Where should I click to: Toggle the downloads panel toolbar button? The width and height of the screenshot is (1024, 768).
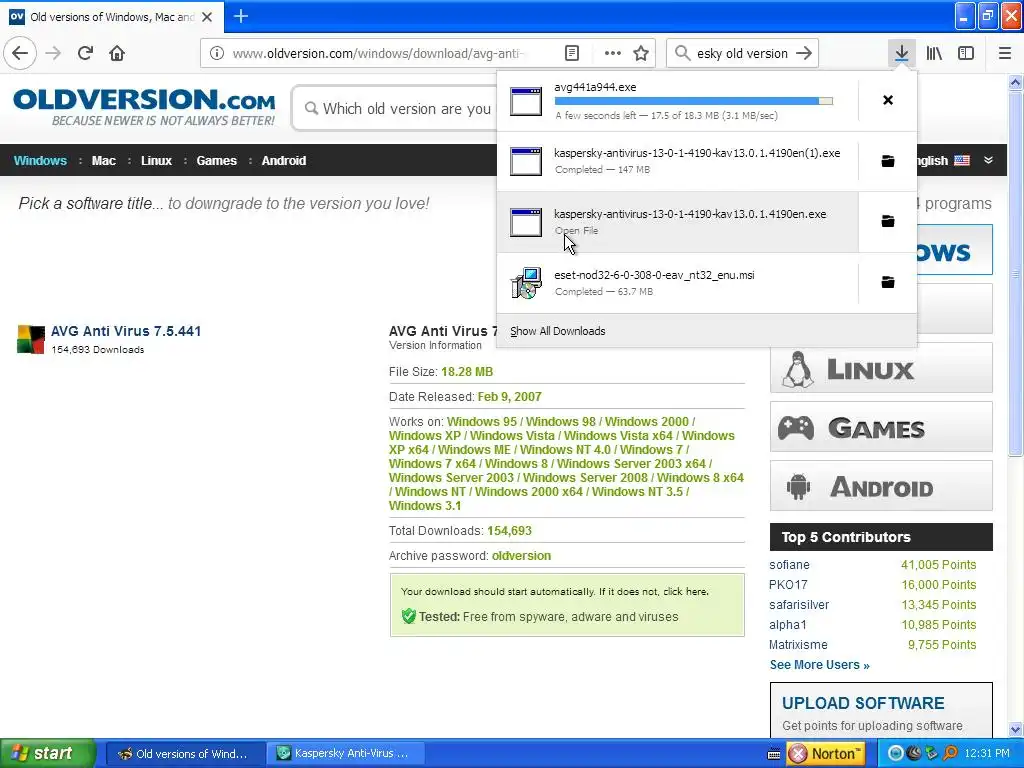coord(902,54)
